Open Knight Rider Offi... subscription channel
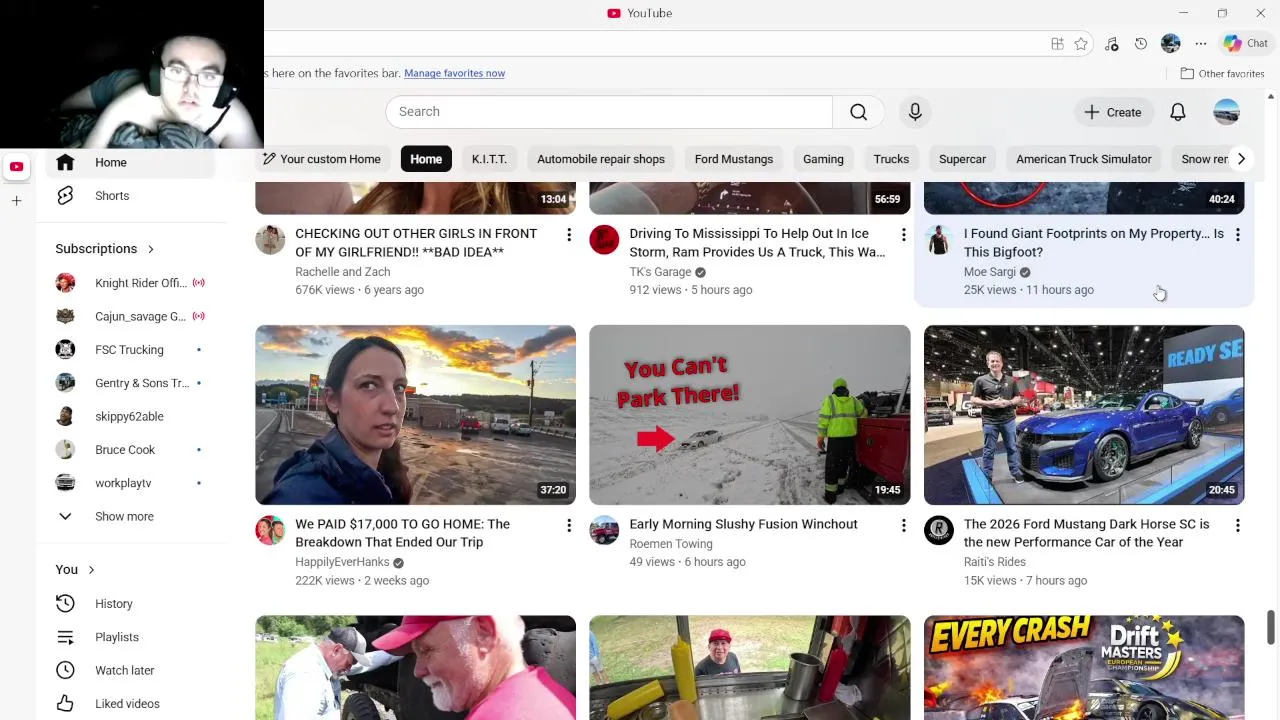The width and height of the screenshot is (1280, 720). tap(130, 283)
